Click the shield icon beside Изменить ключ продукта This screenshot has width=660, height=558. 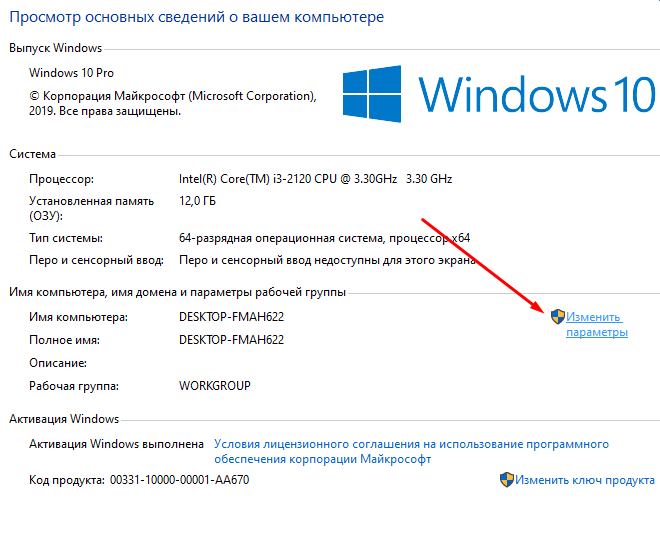[x=507, y=479]
